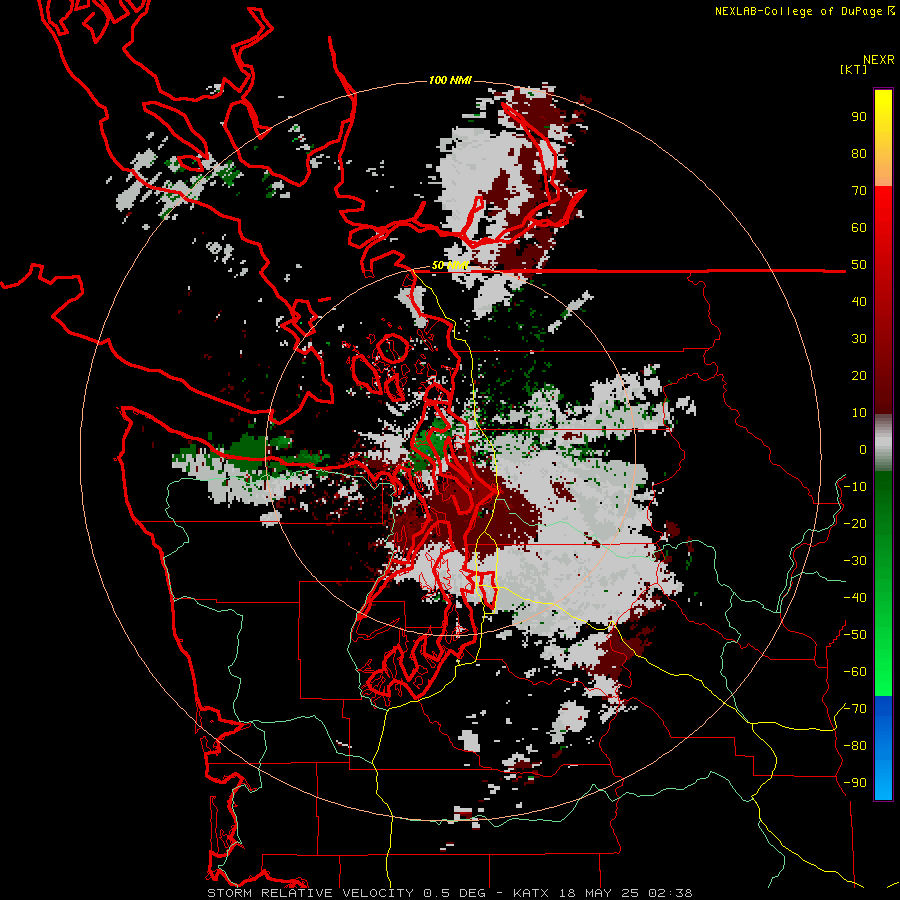This screenshot has width=900, height=900.
Task: Click the STORM RELATIVE VELOCITY caption text
Action: pyautogui.click(x=310, y=893)
